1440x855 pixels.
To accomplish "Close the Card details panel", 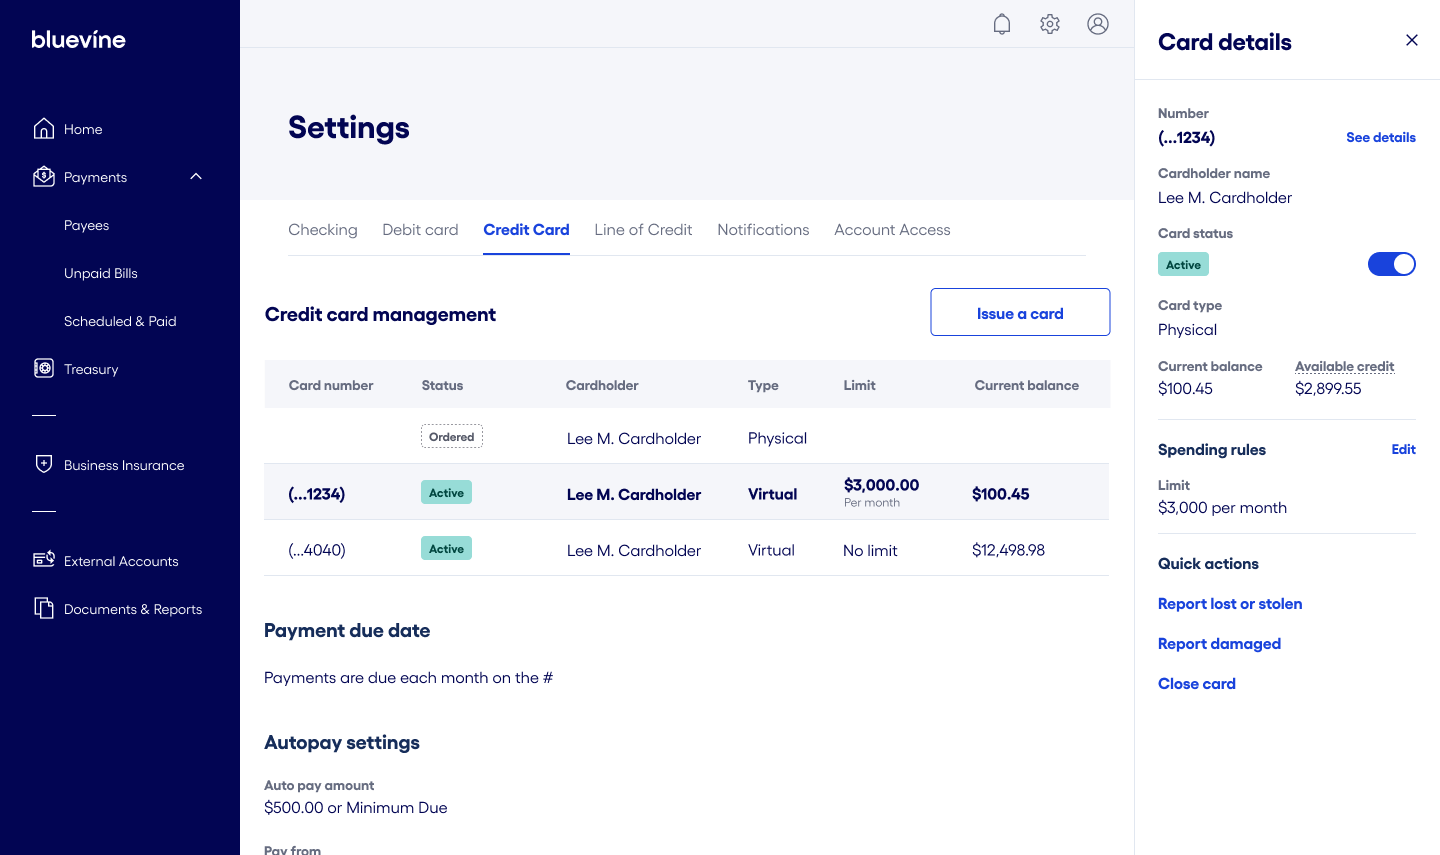I will 1411,40.
